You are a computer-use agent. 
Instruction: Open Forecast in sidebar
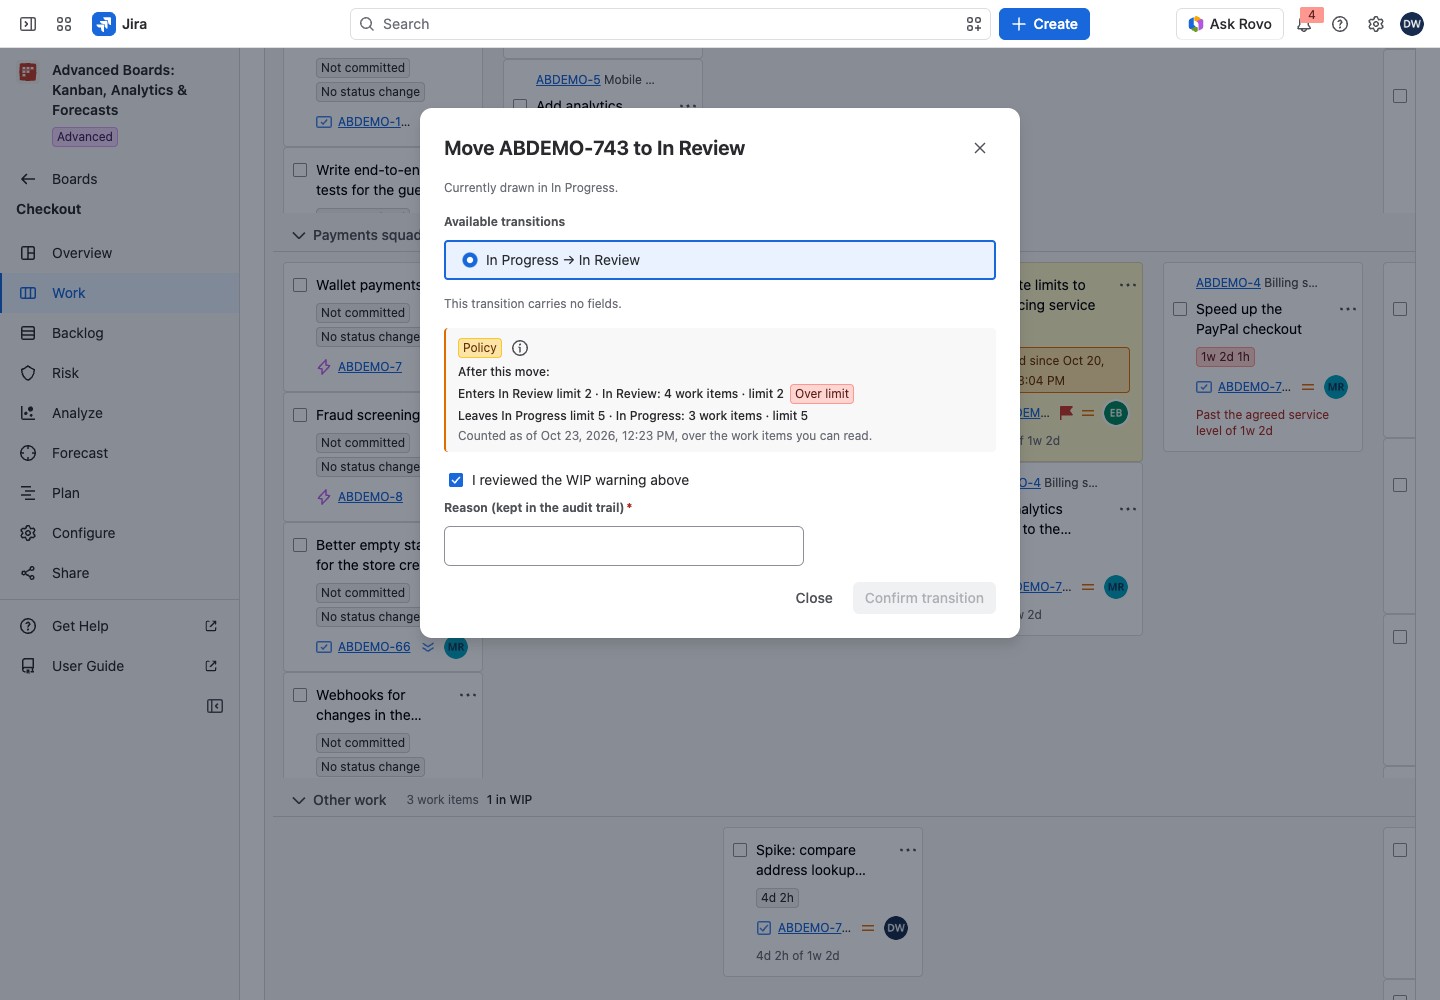point(120,453)
